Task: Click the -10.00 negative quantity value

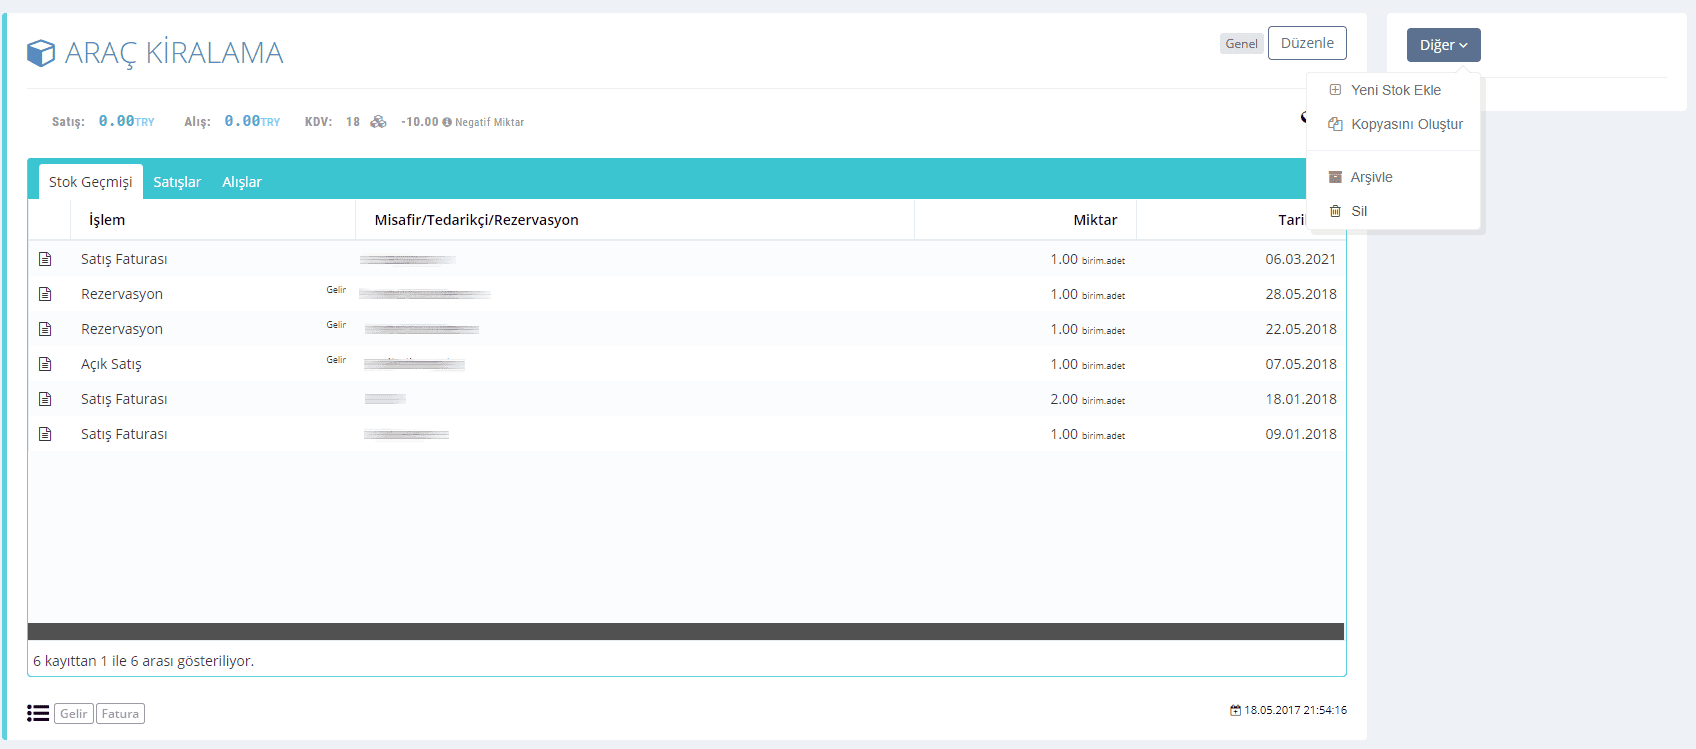Action: pyautogui.click(x=420, y=122)
